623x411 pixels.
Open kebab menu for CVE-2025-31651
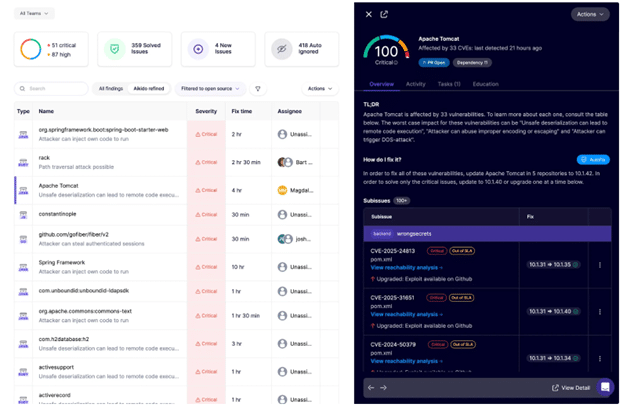coord(600,311)
